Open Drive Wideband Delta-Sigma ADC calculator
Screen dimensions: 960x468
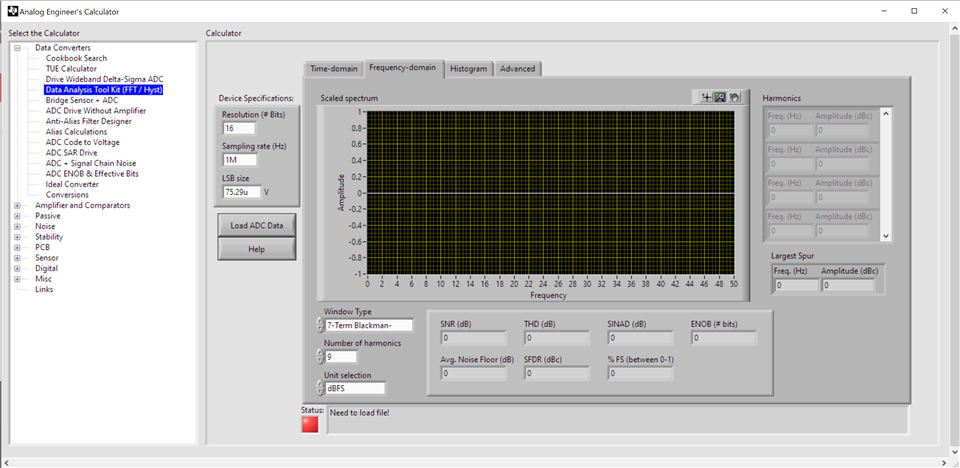click(104, 79)
